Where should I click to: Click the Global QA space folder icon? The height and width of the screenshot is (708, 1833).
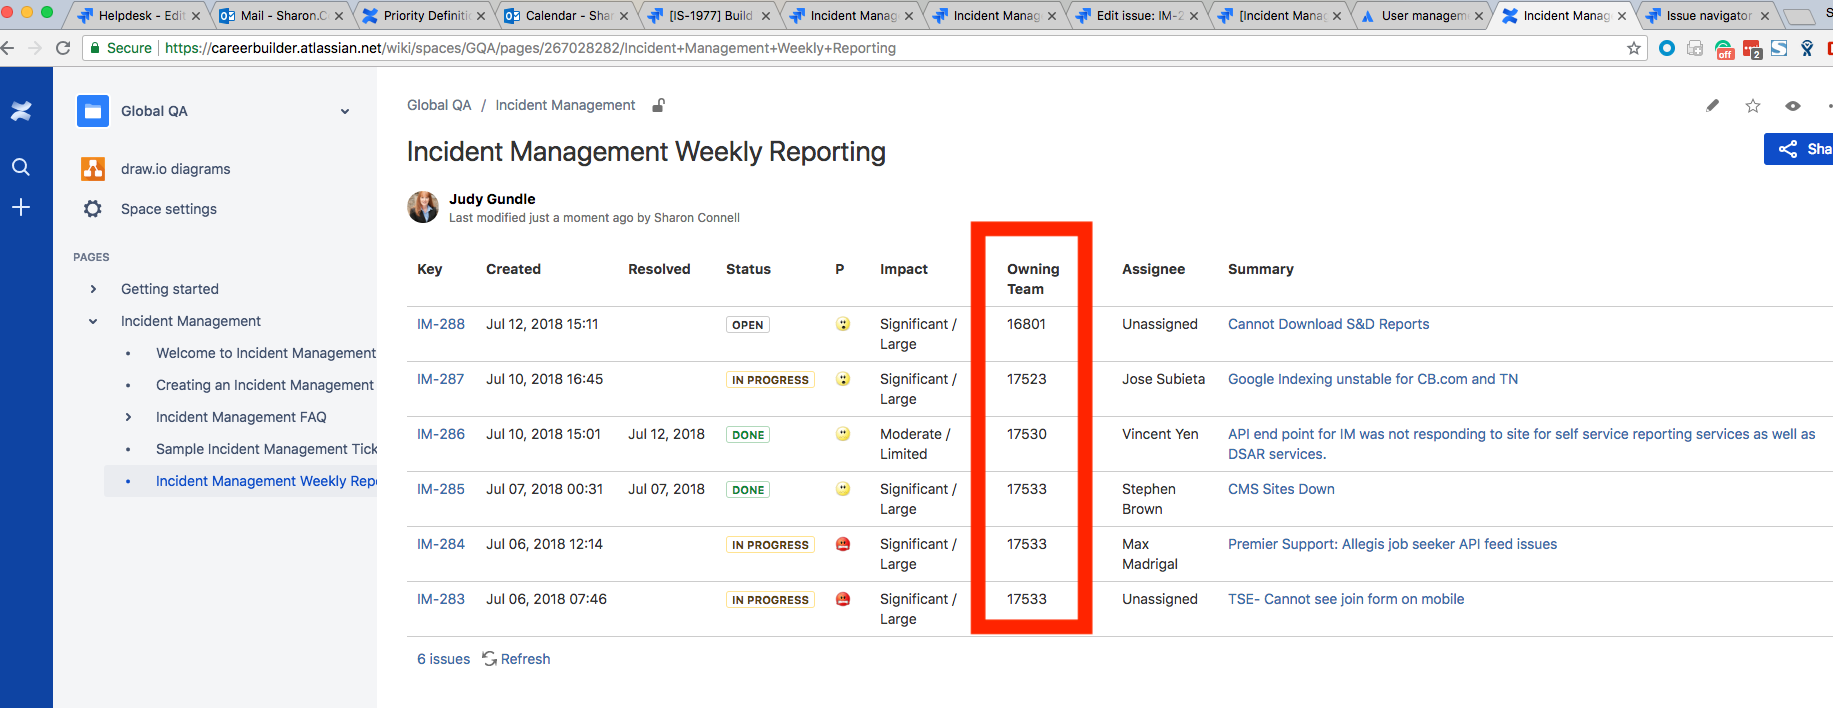point(93,111)
